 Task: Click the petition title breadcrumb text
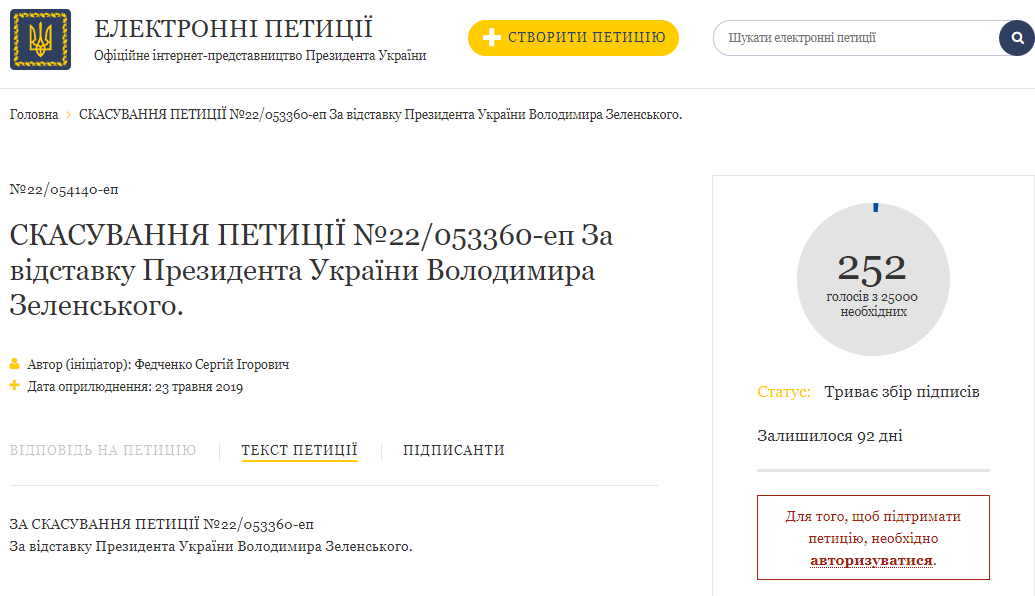[380, 115]
